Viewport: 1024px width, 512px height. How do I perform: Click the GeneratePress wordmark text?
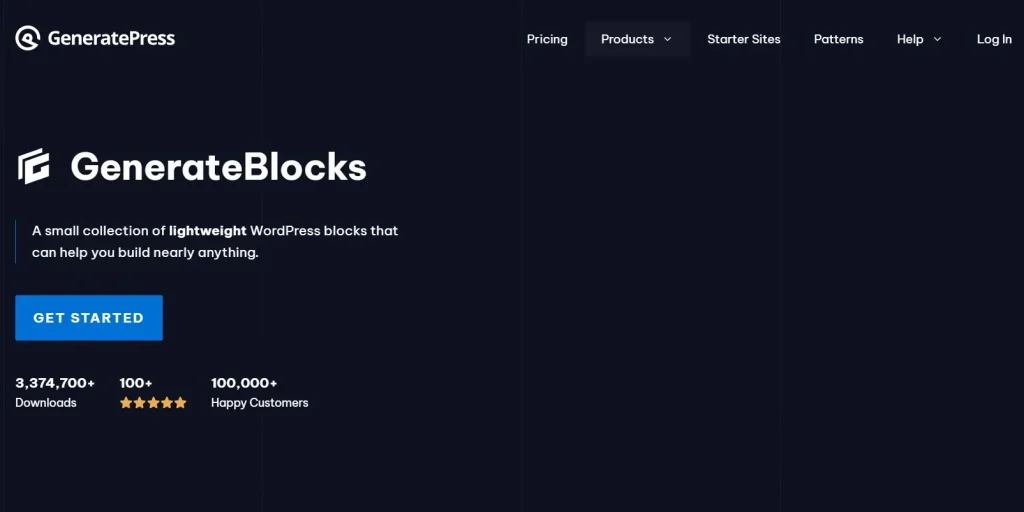point(111,39)
